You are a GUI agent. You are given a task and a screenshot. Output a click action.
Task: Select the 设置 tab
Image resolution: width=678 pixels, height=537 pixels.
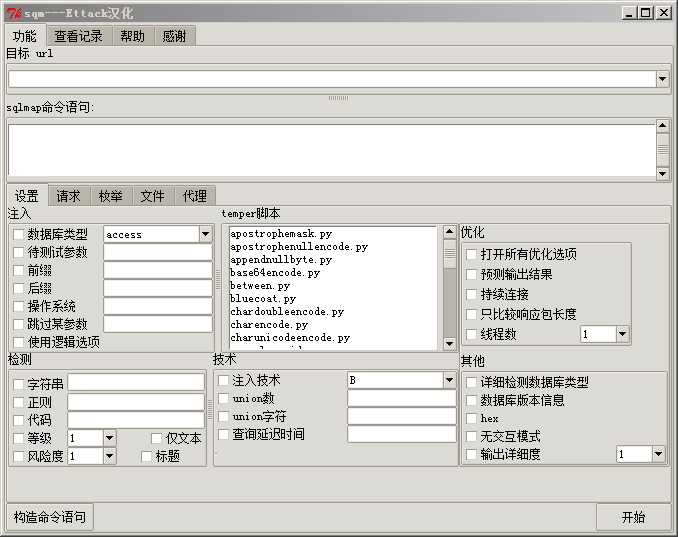tap(27, 196)
